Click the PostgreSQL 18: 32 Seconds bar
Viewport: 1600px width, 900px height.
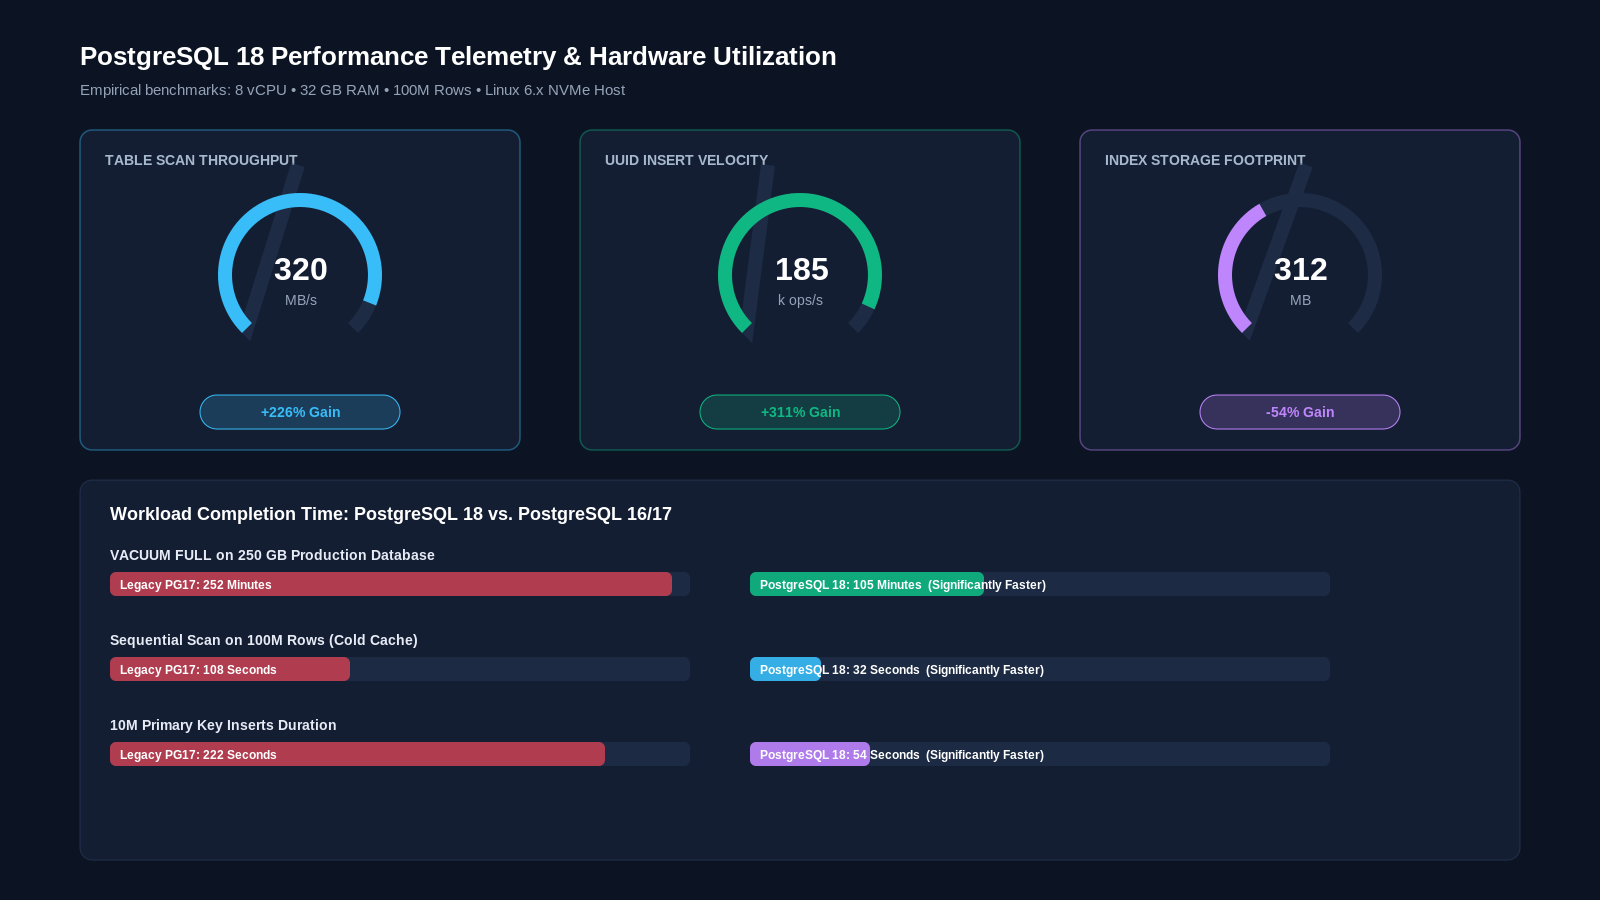(x=785, y=669)
